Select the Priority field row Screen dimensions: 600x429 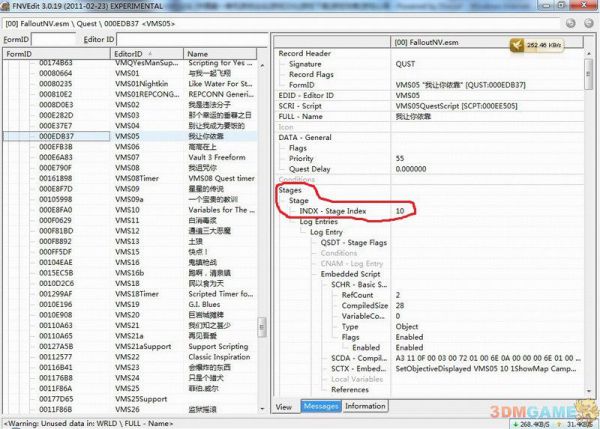click(429, 158)
